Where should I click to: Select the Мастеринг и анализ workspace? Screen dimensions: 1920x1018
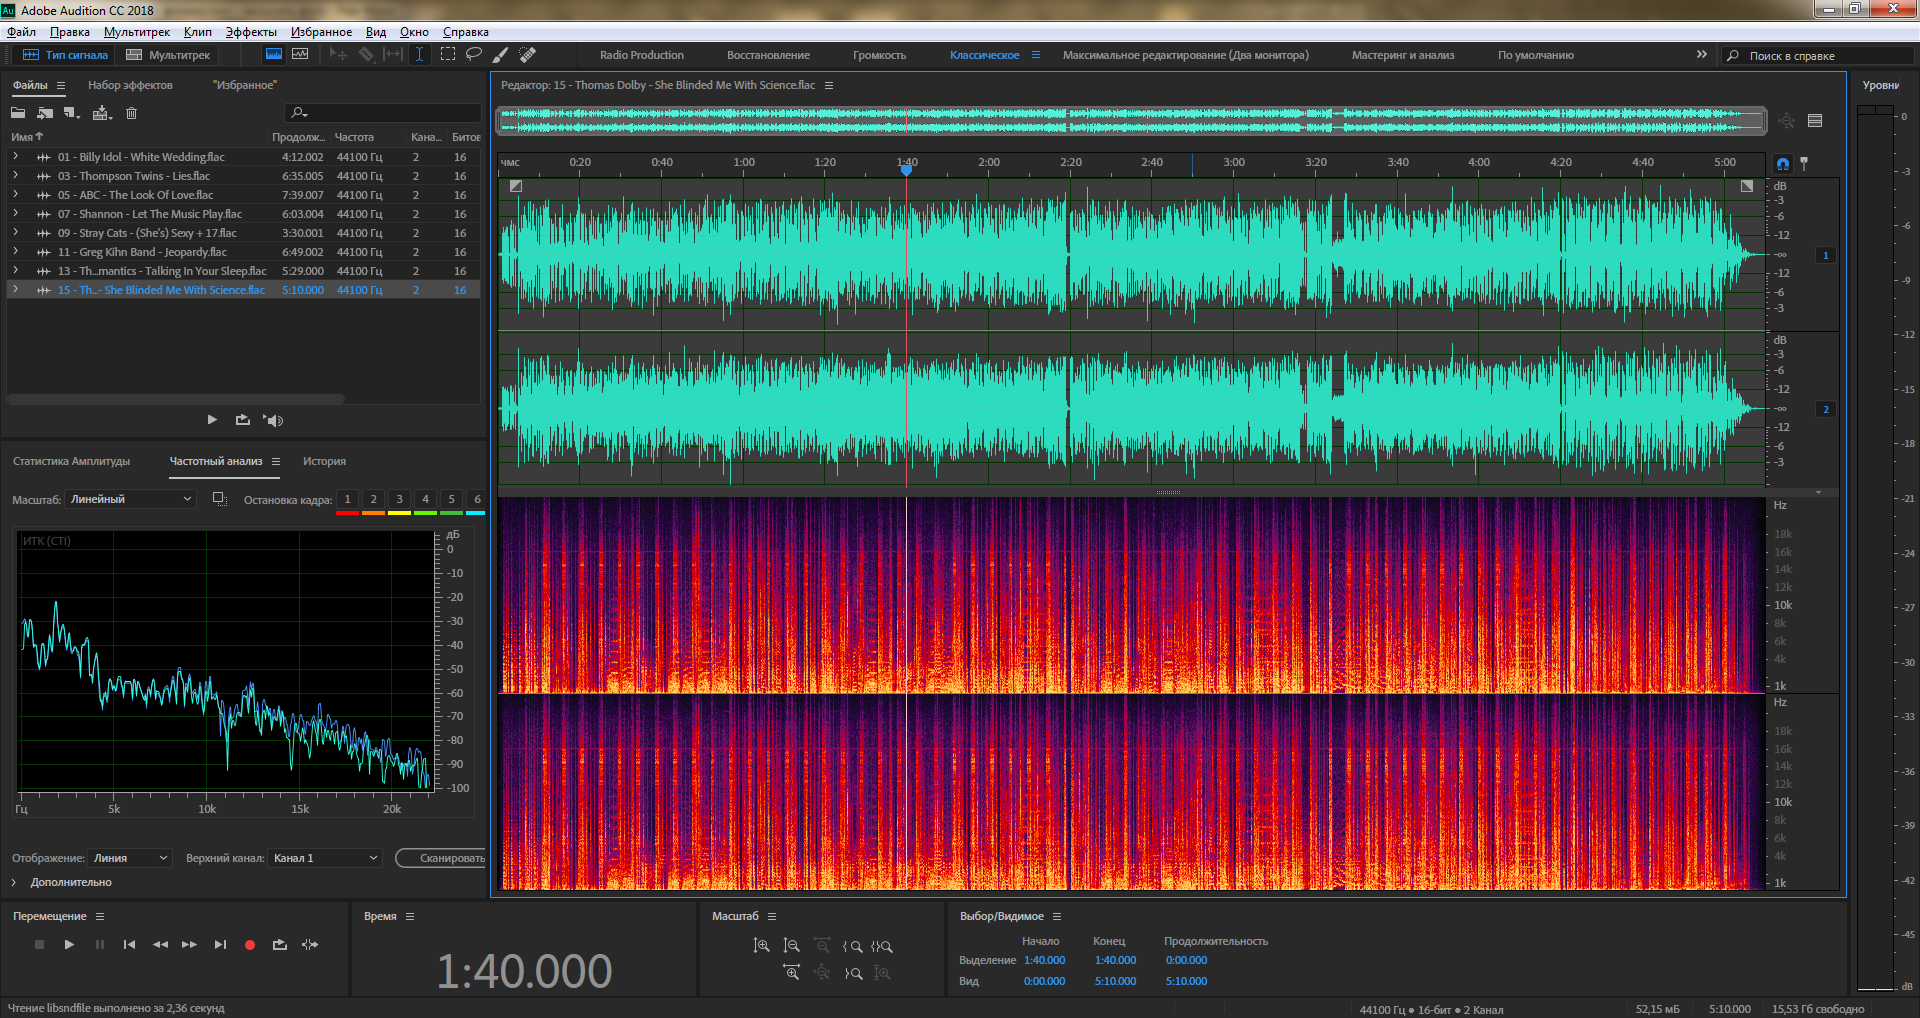[x=1403, y=55]
